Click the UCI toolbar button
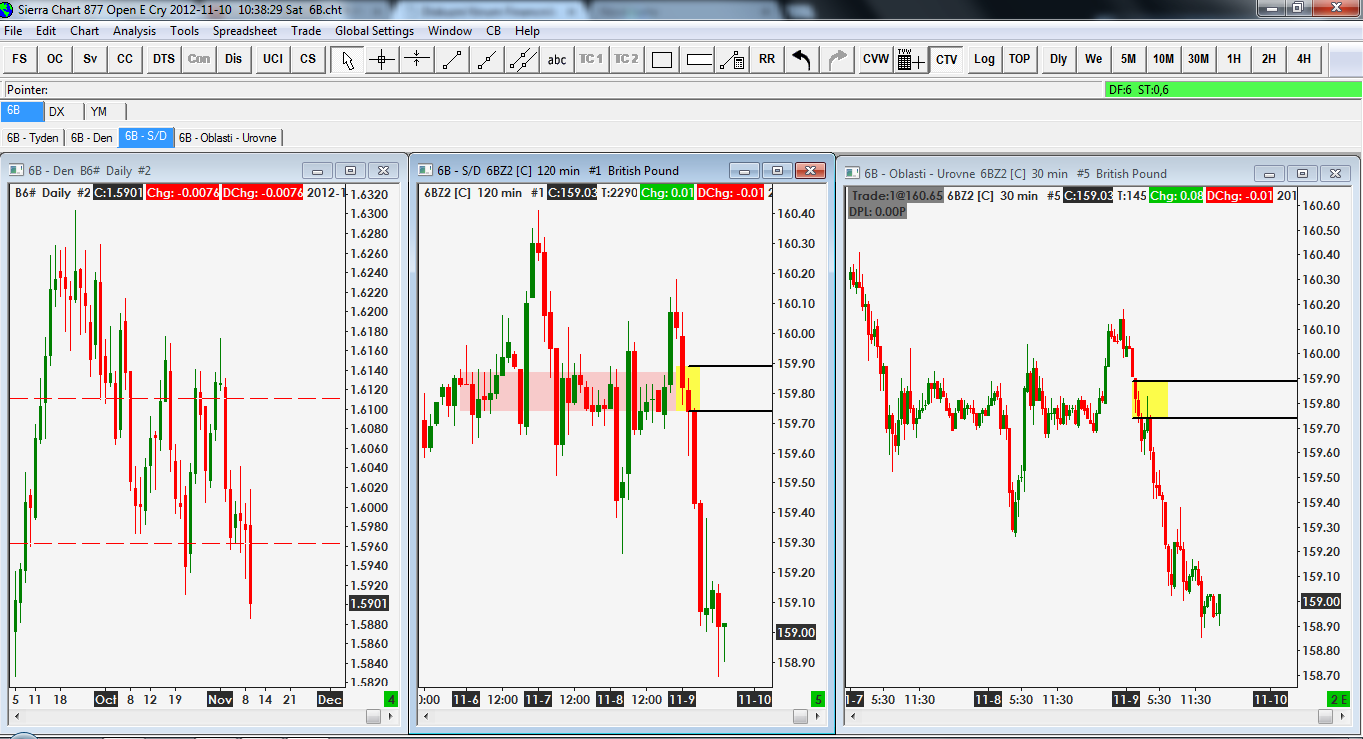 pos(273,59)
